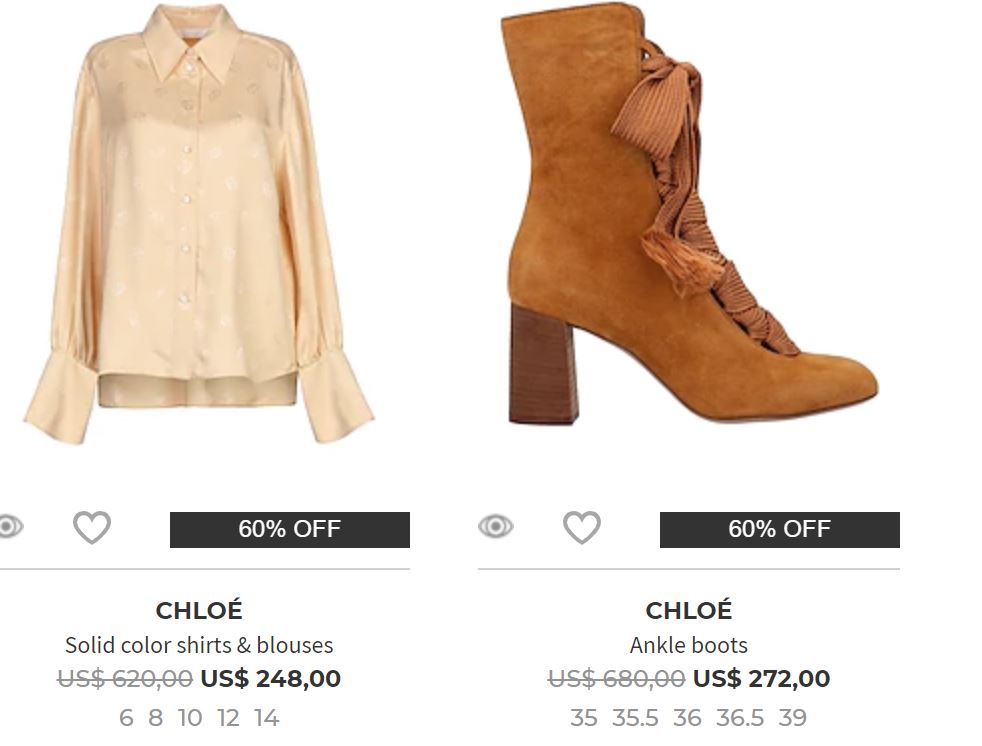Image resolution: width=982 pixels, height=746 pixels.
Task: Select boot size 39
Action: tap(793, 718)
